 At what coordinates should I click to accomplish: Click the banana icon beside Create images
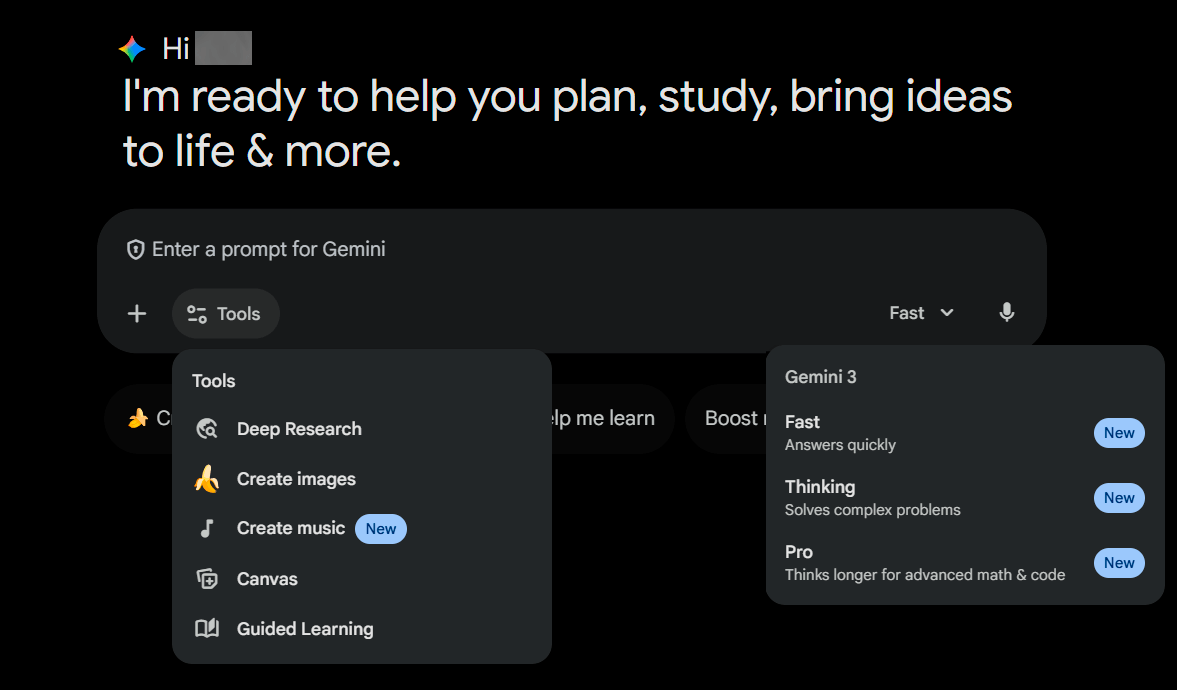(207, 479)
